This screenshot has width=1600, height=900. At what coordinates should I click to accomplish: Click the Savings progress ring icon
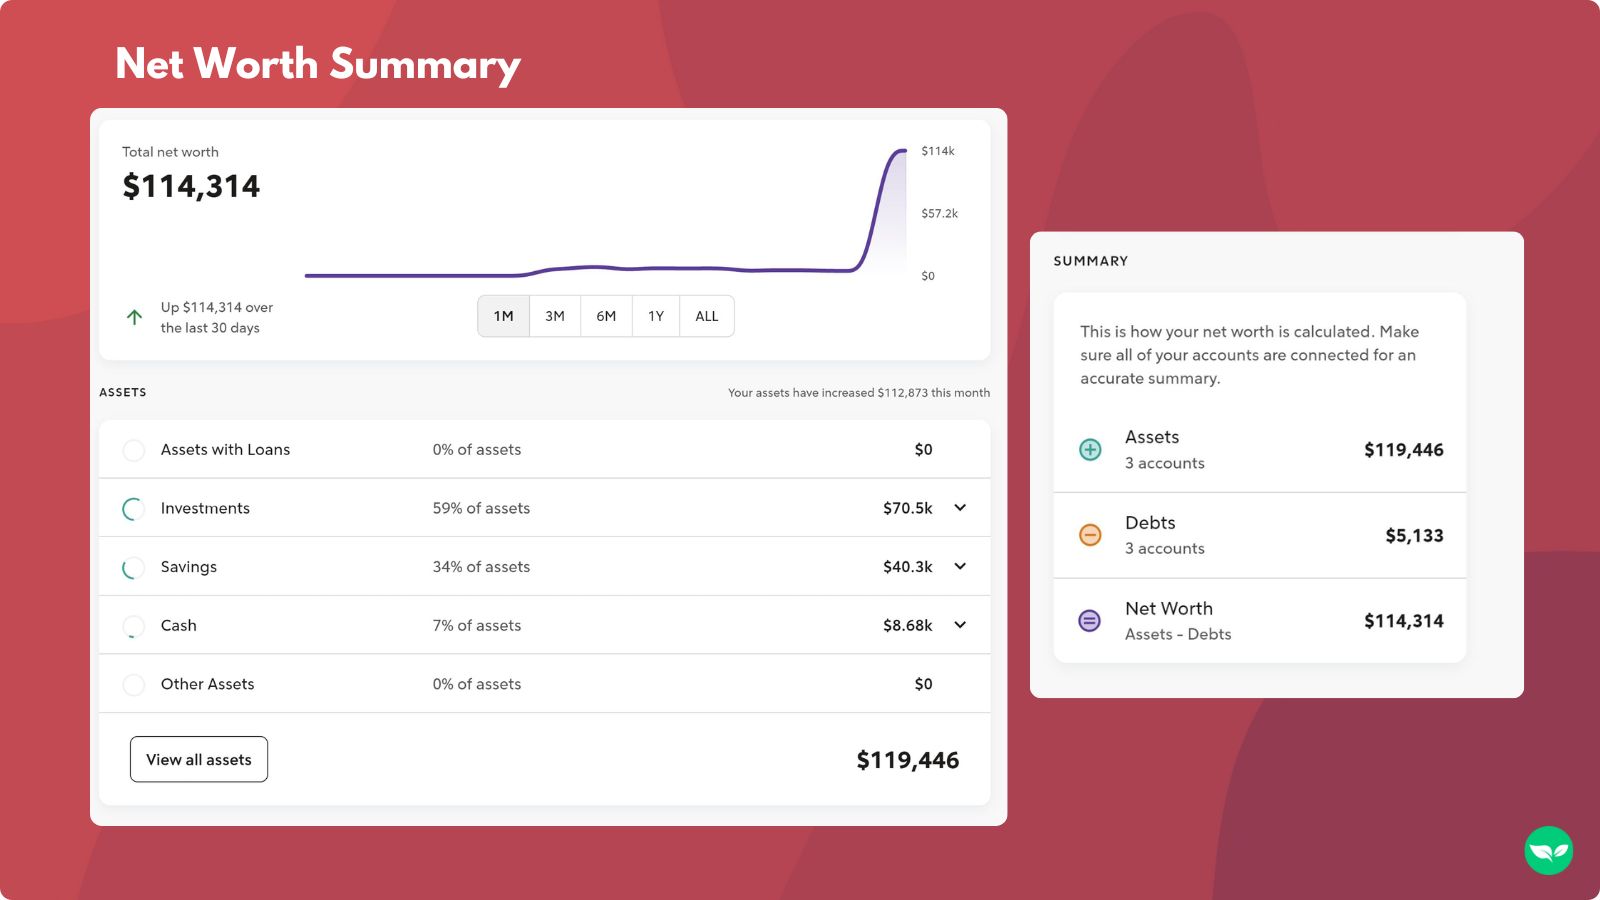tap(133, 566)
